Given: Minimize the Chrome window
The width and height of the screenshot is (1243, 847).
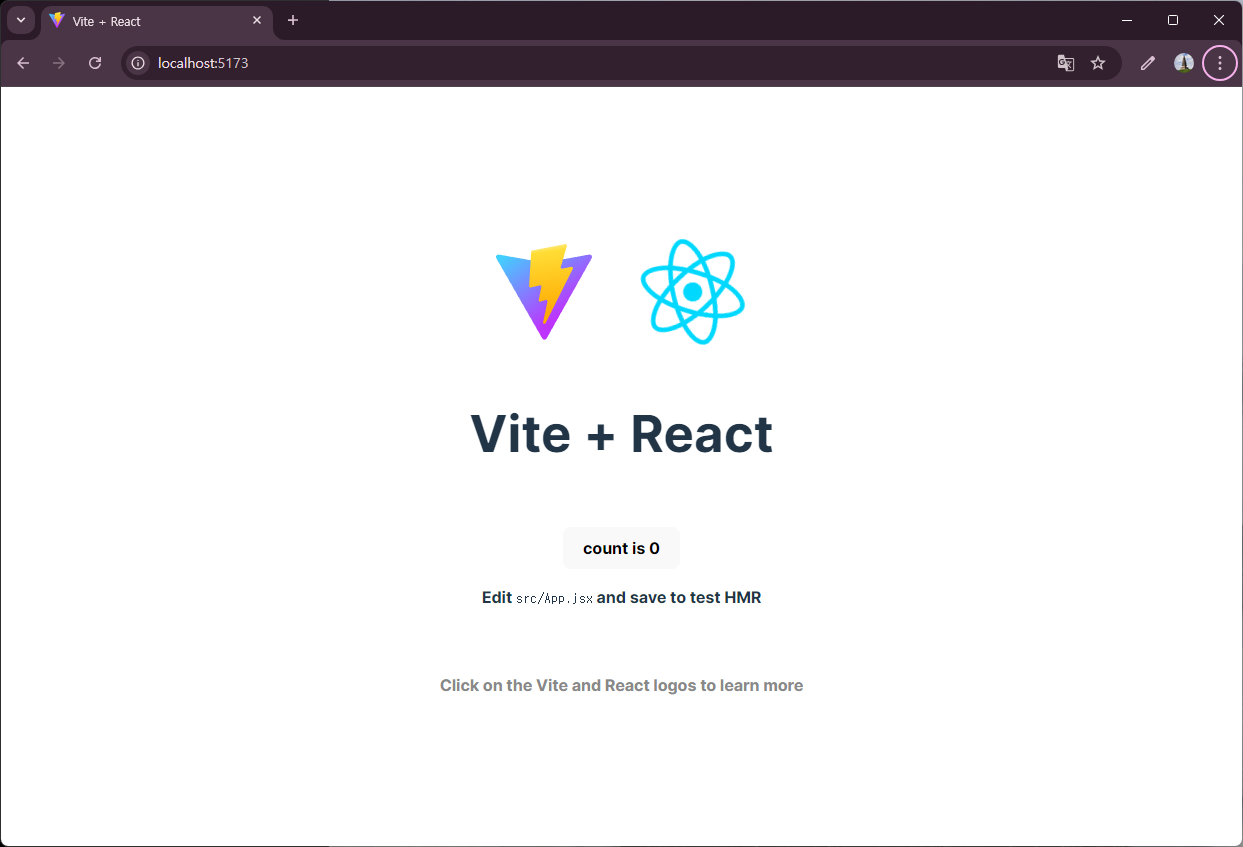Looking at the screenshot, I should (x=1127, y=20).
